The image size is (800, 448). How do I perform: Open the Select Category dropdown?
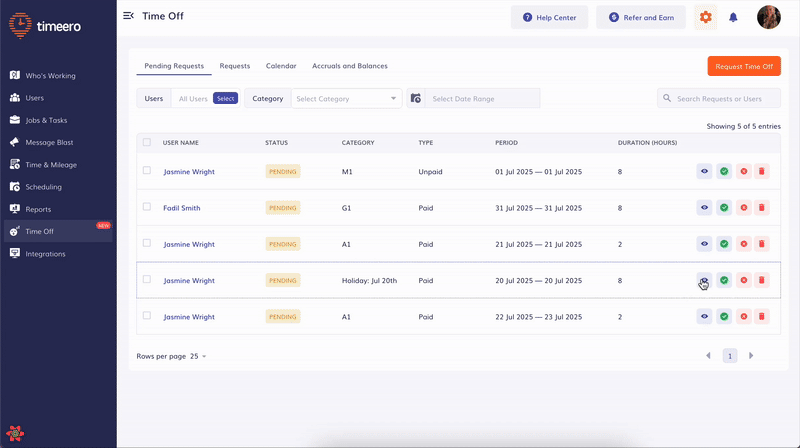pos(347,99)
